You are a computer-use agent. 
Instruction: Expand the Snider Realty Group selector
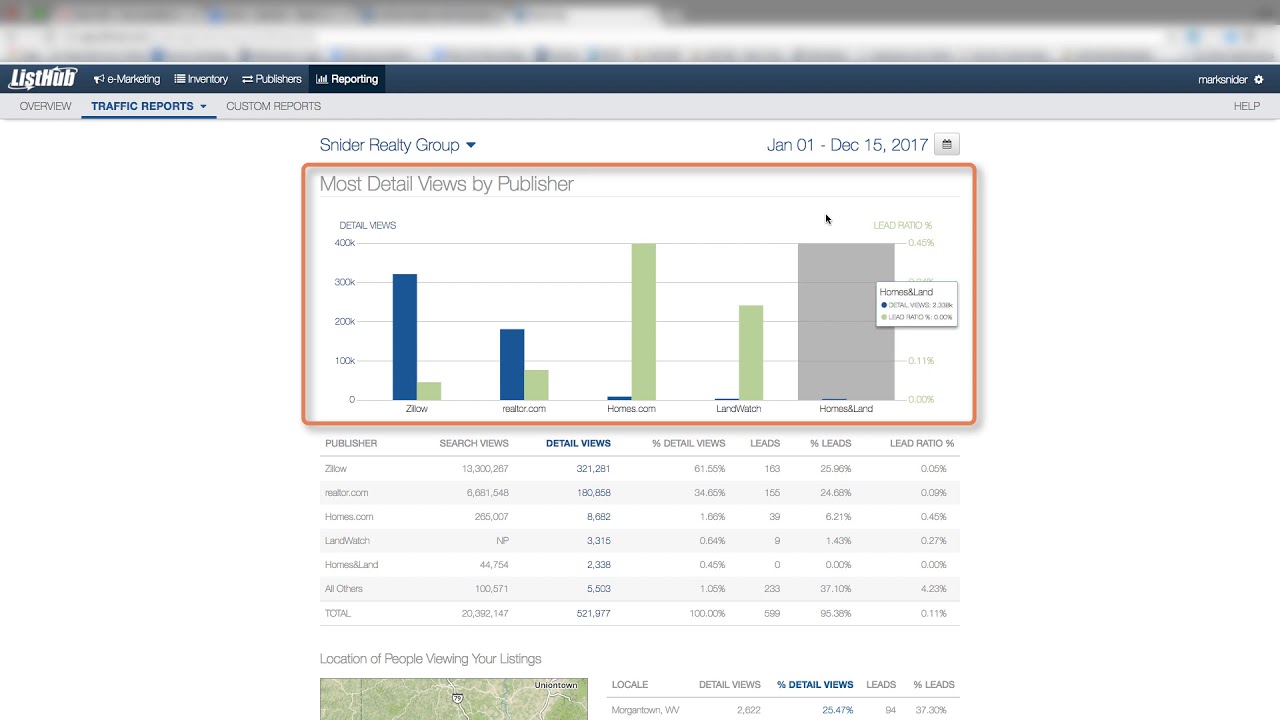398,145
